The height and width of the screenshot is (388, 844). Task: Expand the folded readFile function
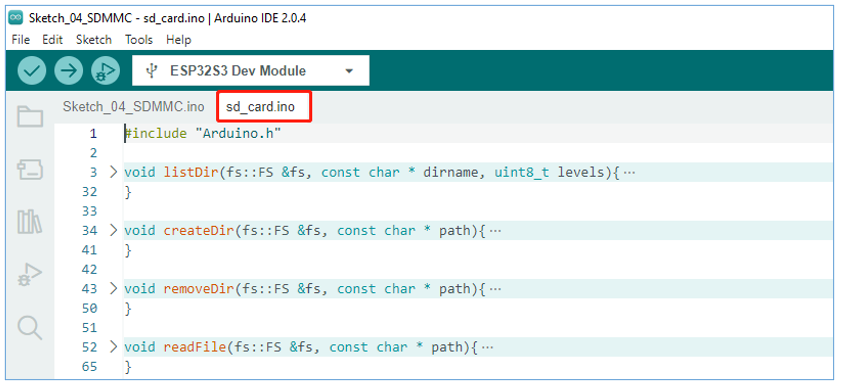(x=112, y=347)
